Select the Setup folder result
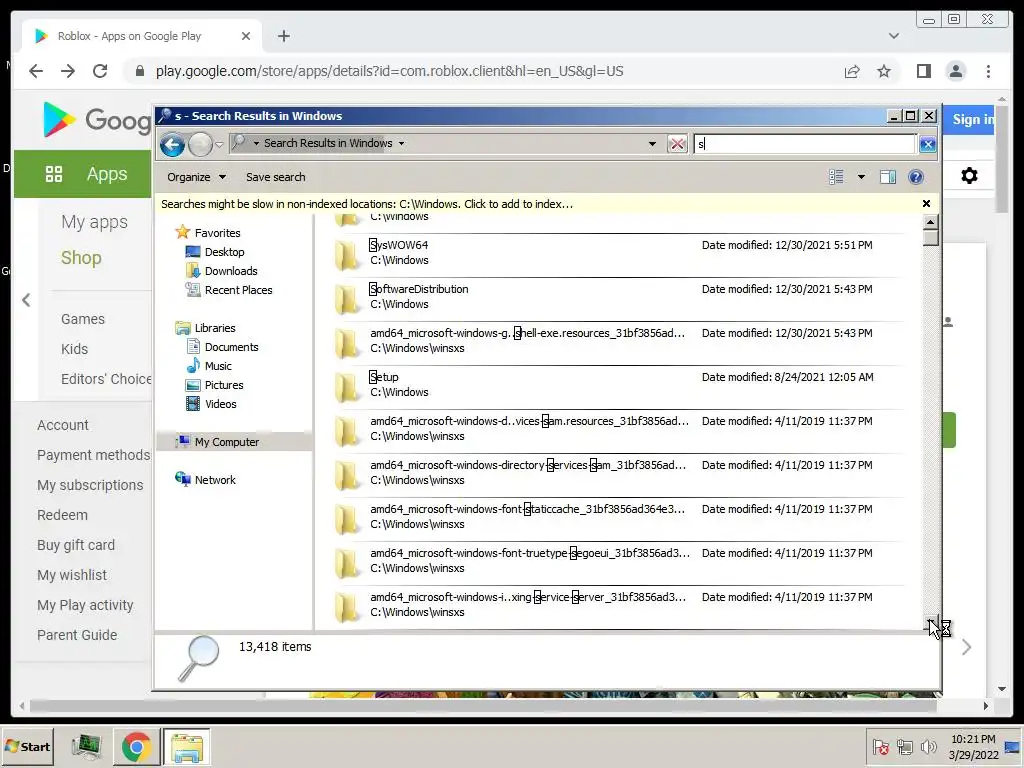Screen dimensions: 1024x768 619,385
